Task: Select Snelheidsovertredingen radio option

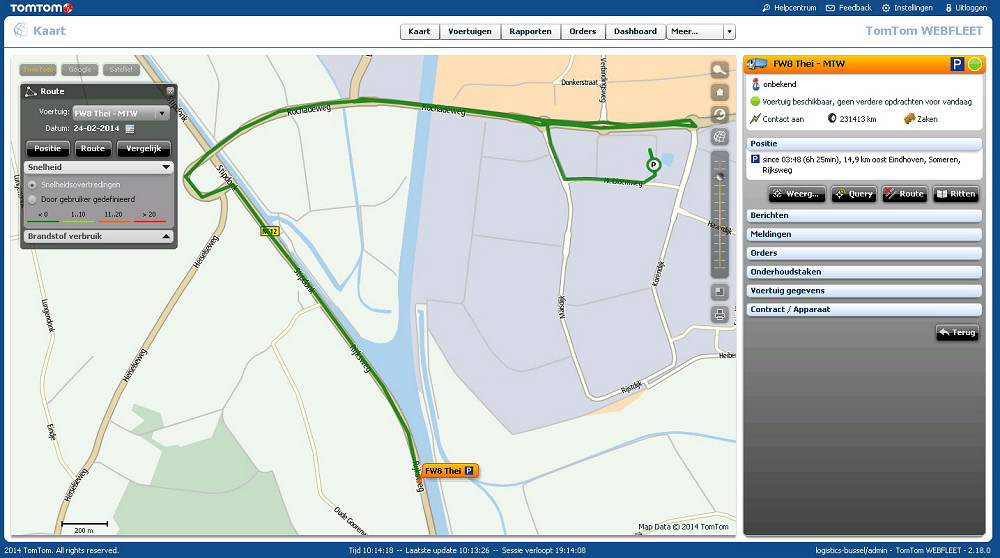Action: (32, 185)
